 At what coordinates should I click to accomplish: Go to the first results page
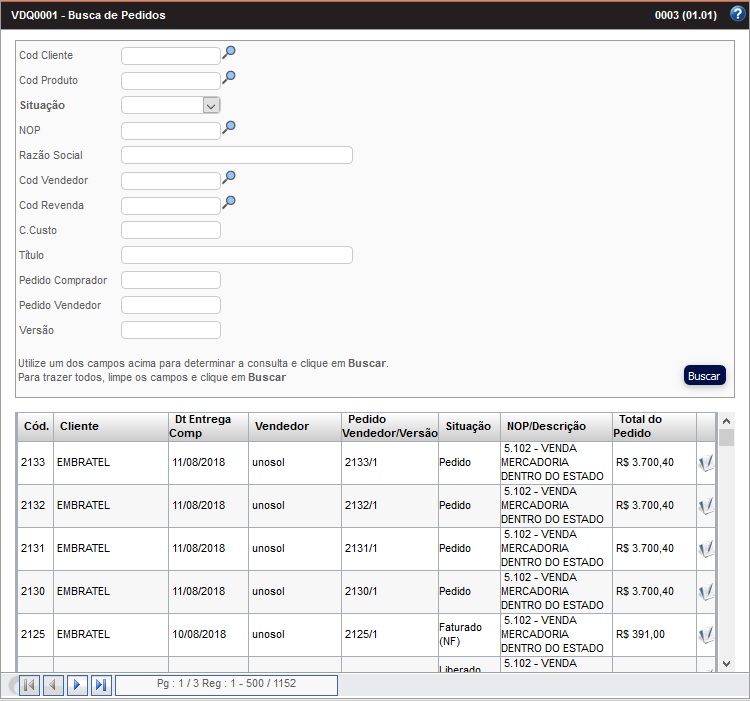[29, 685]
